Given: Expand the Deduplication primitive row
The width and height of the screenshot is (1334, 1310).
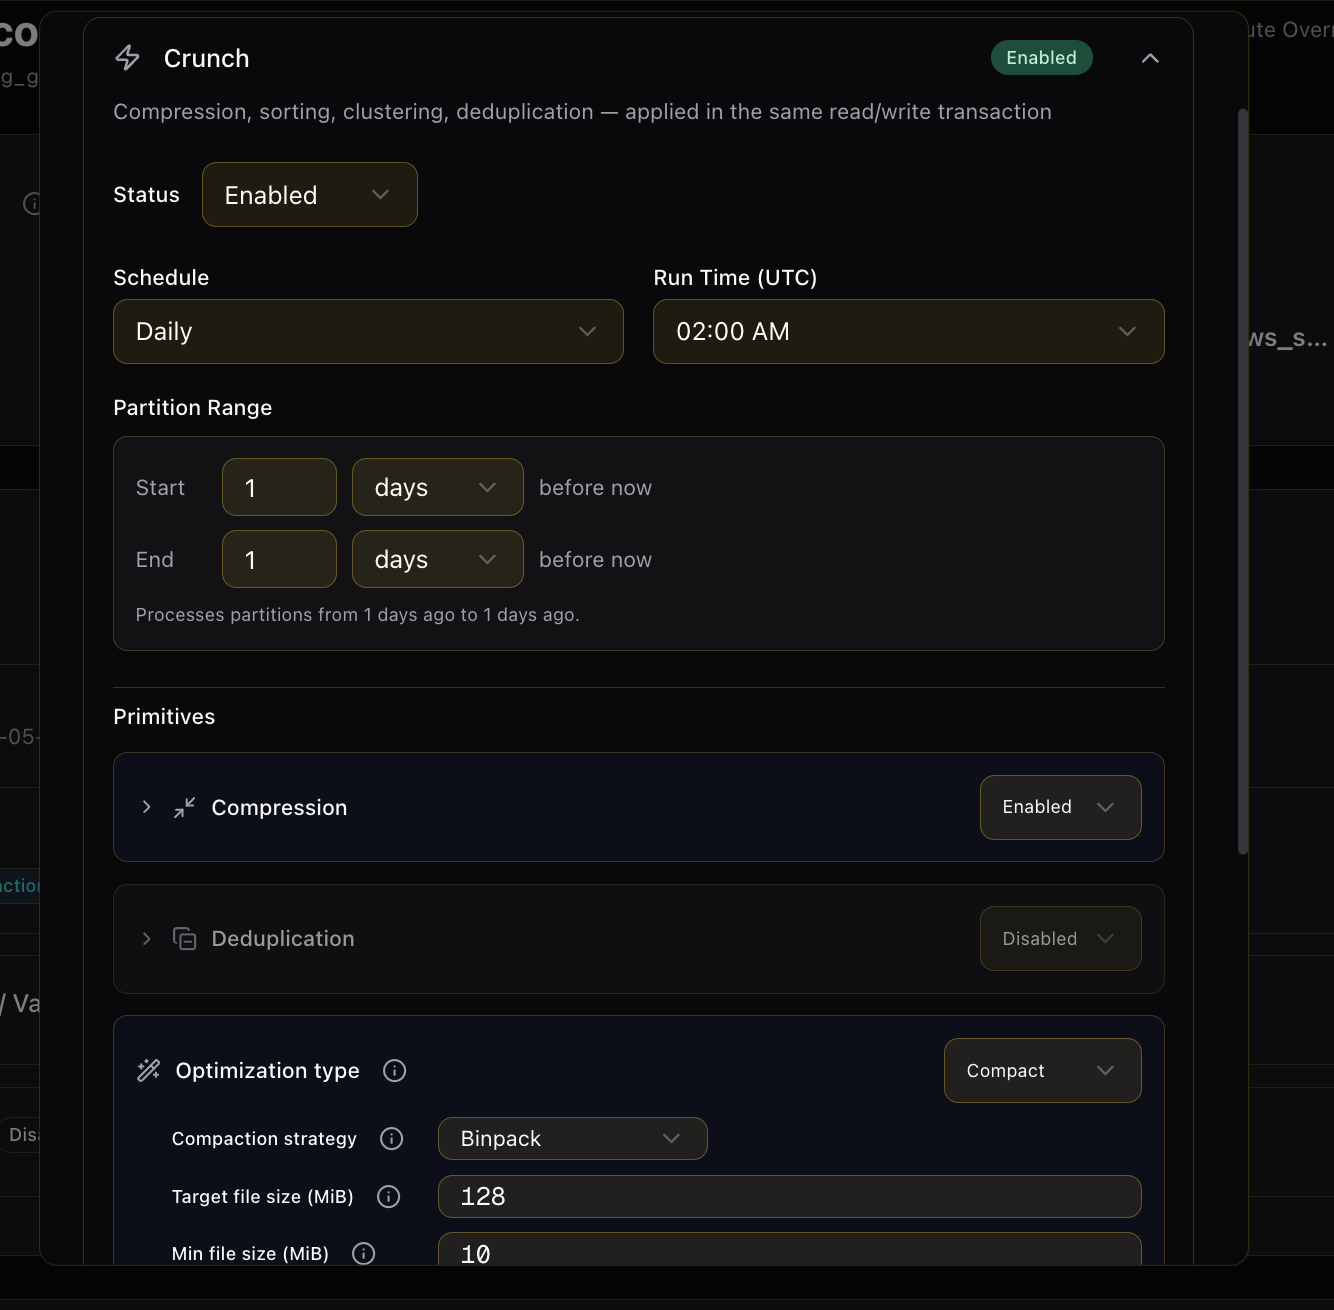Looking at the screenshot, I should point(146,939).
